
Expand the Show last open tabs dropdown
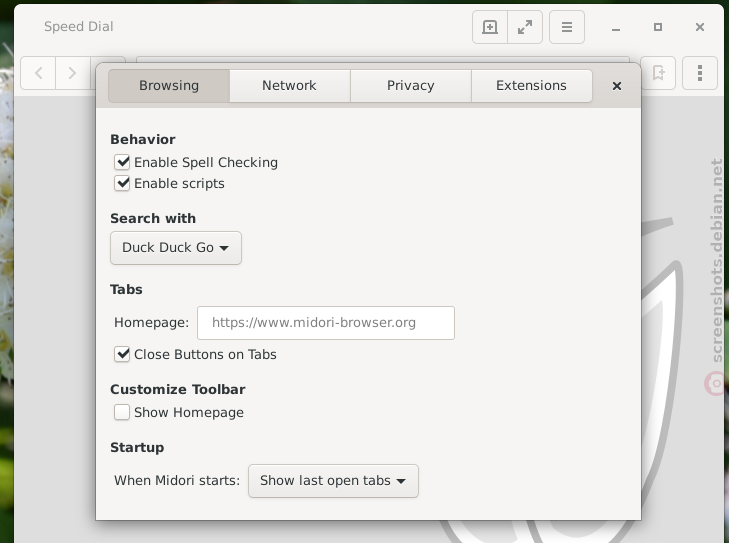click(333, 481)
